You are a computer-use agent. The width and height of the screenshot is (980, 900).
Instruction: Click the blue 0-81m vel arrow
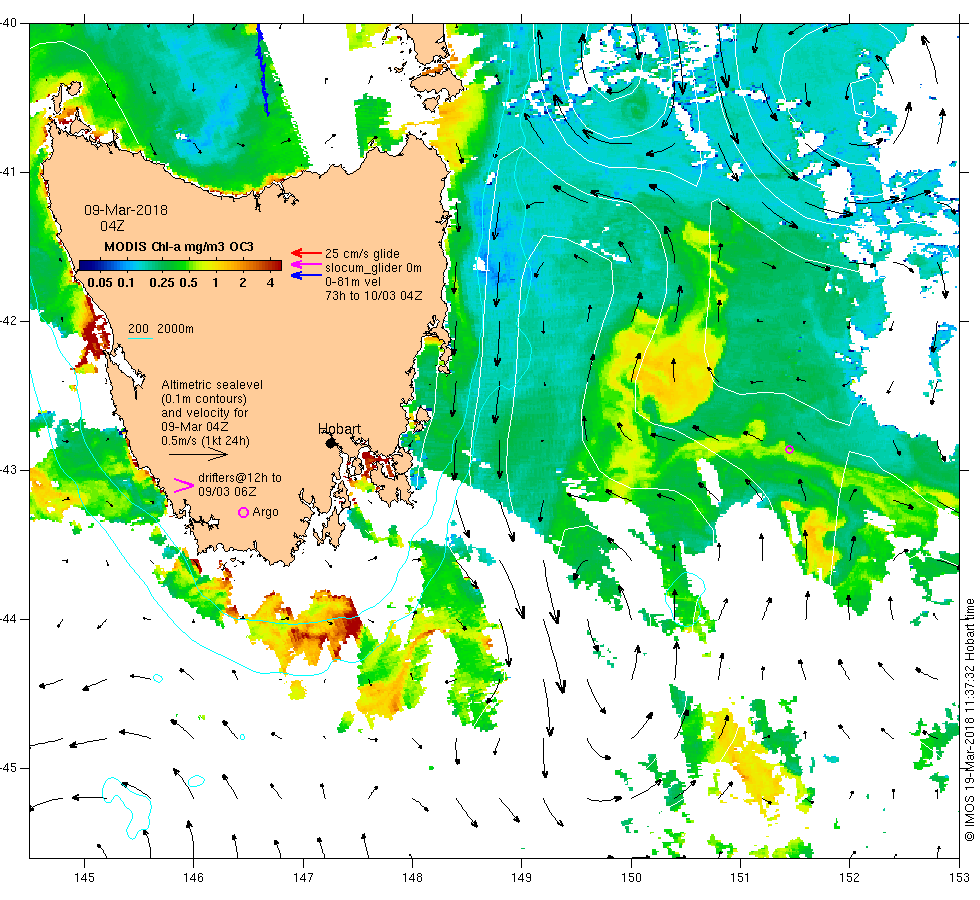pyautogui.click(x=306, y=276)
